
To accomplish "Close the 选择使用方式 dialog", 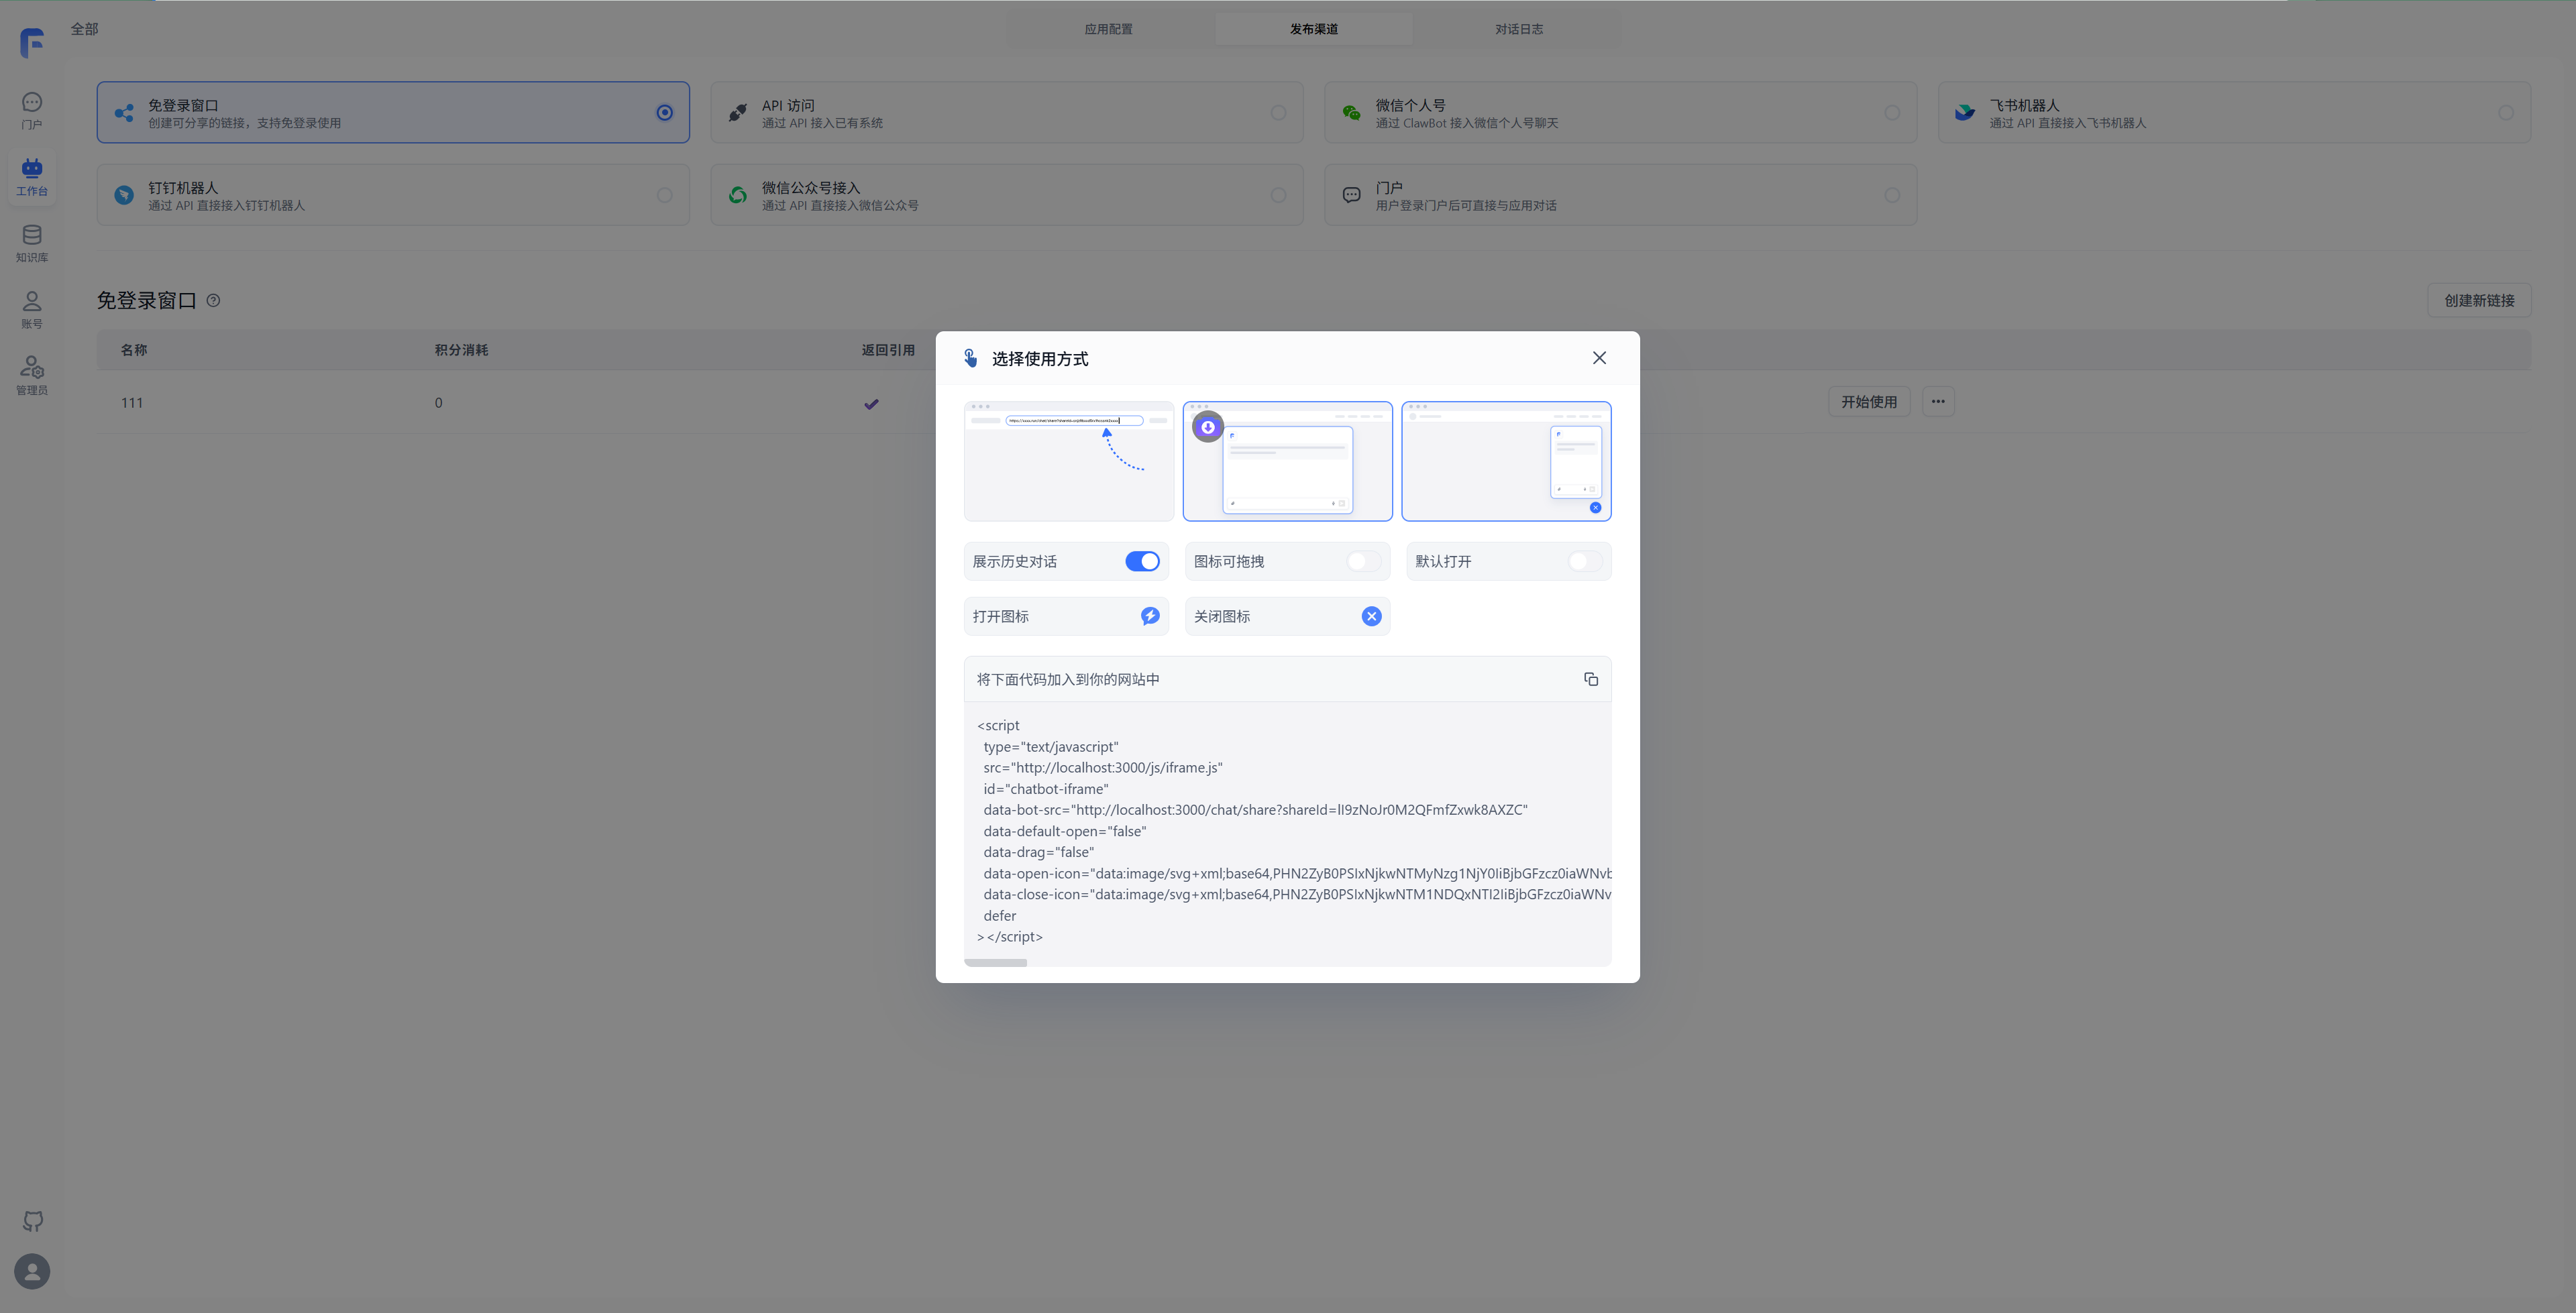I will pyautogui.click(x=1599, y=358).
